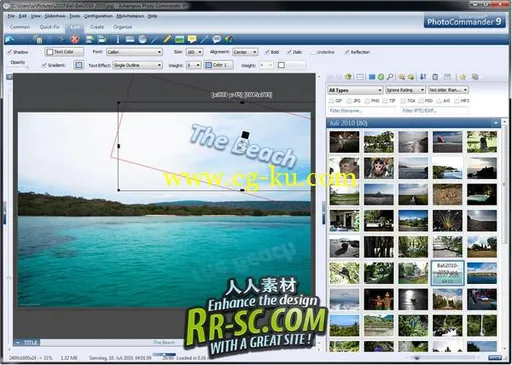Check the JPG file type filter
This screenshot has height=365, width=512.
(349, 101)
